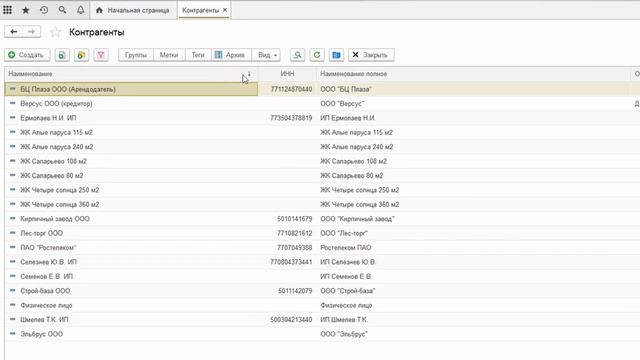This screenshot has width=640, height=360.
Task: Open the history clock icon
Action: pyautogui.click(x=44, y=10)
